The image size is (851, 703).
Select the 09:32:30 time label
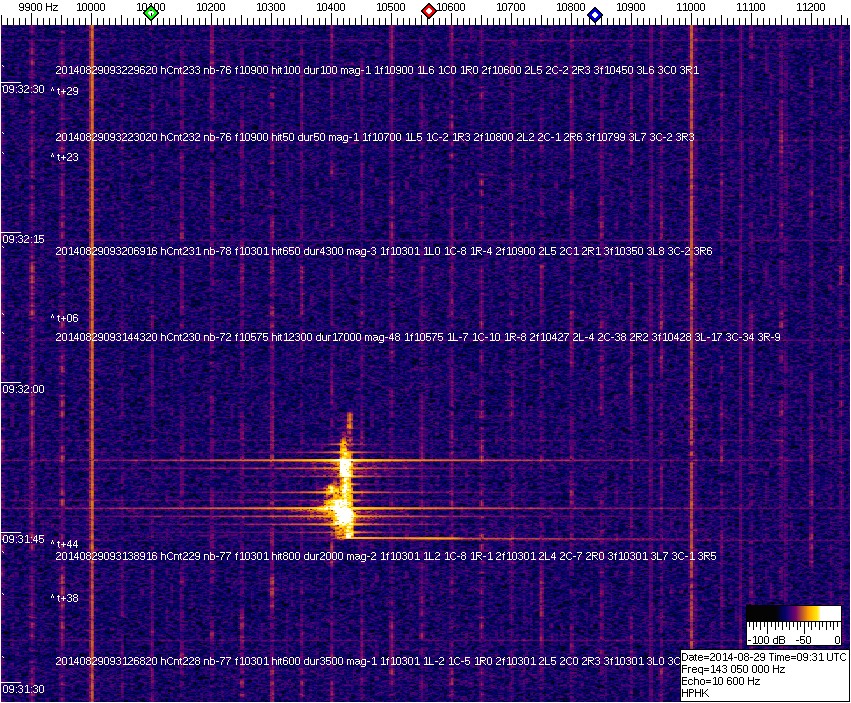(23, 90)
